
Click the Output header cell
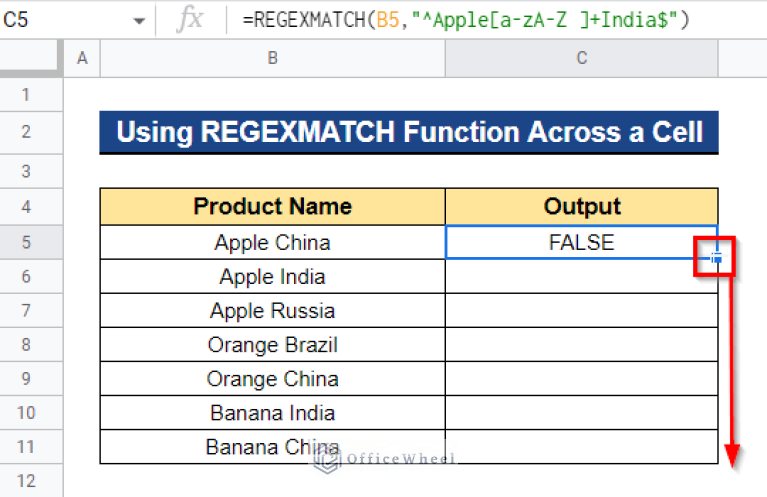581,207
